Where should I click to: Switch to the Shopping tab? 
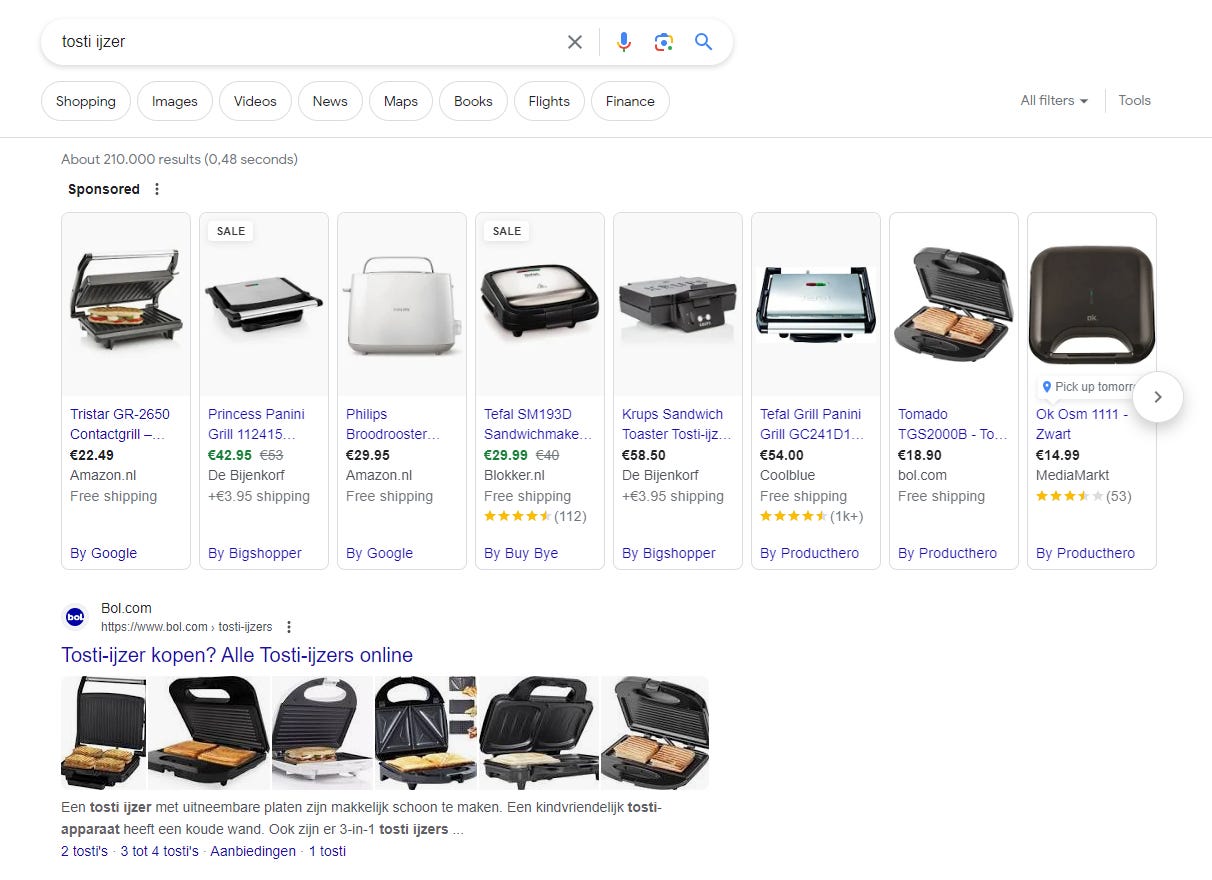[86, 101]
